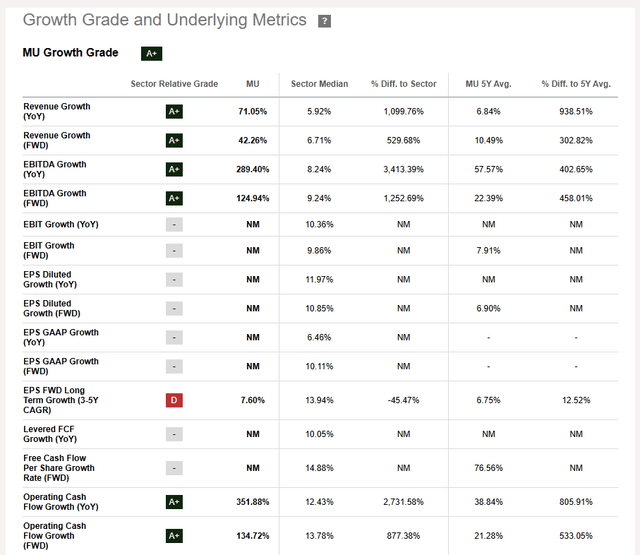Click the Sector Relative Grade column header
The width and height of the screenshot is (640, 555).
pyautogui.click(x=174, y=84)
